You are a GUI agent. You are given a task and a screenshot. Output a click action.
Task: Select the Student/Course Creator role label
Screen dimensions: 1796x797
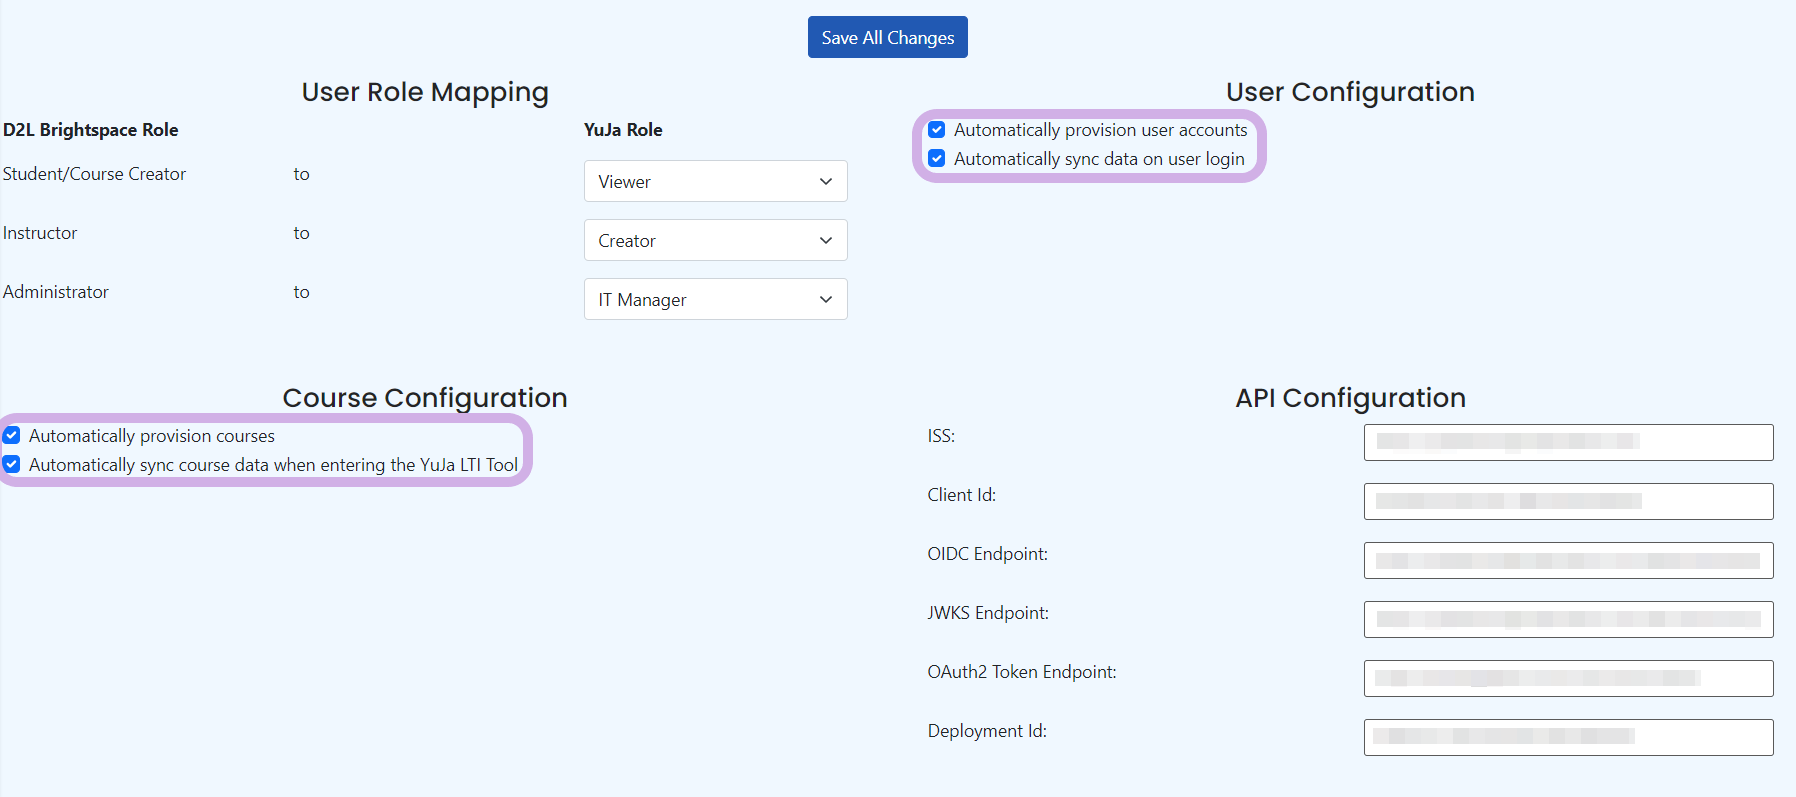pyautogui.click(x=94, y=174)
